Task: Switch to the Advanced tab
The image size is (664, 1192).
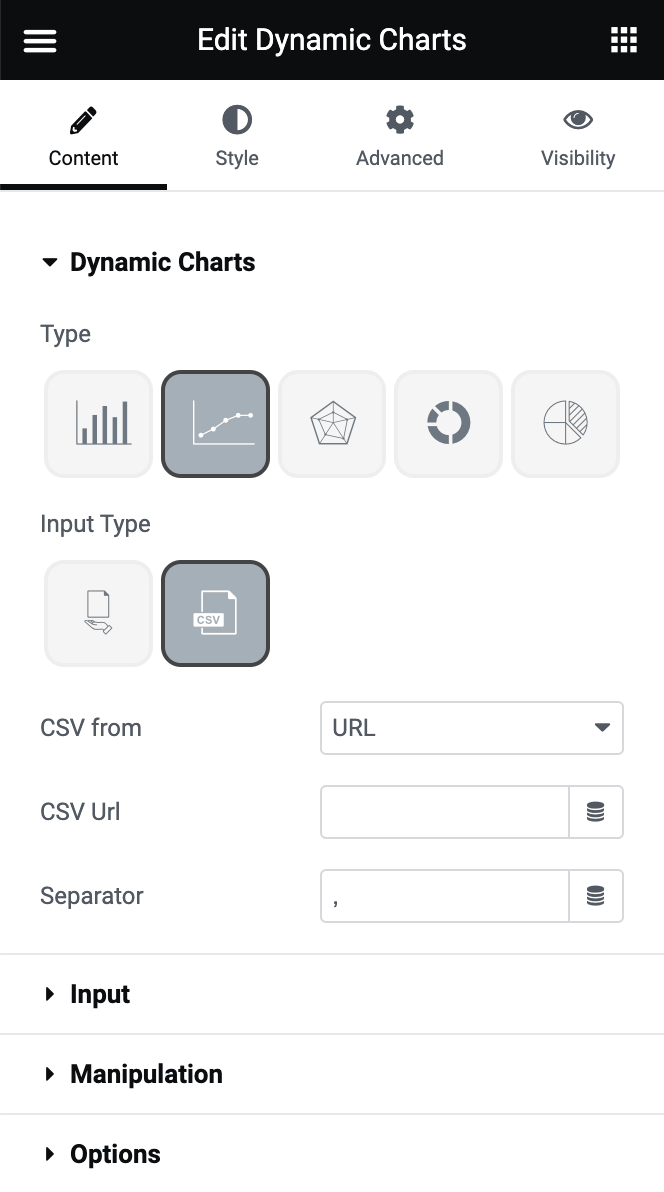Action: coord(400,138)
